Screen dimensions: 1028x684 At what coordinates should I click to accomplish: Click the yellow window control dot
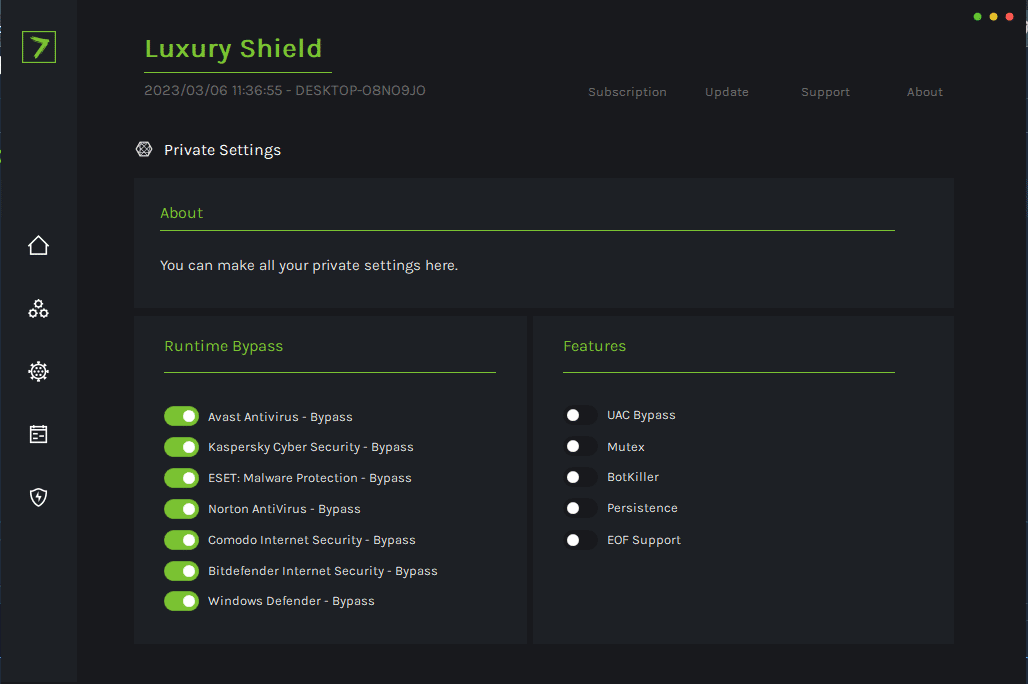(x=994, y=16)
